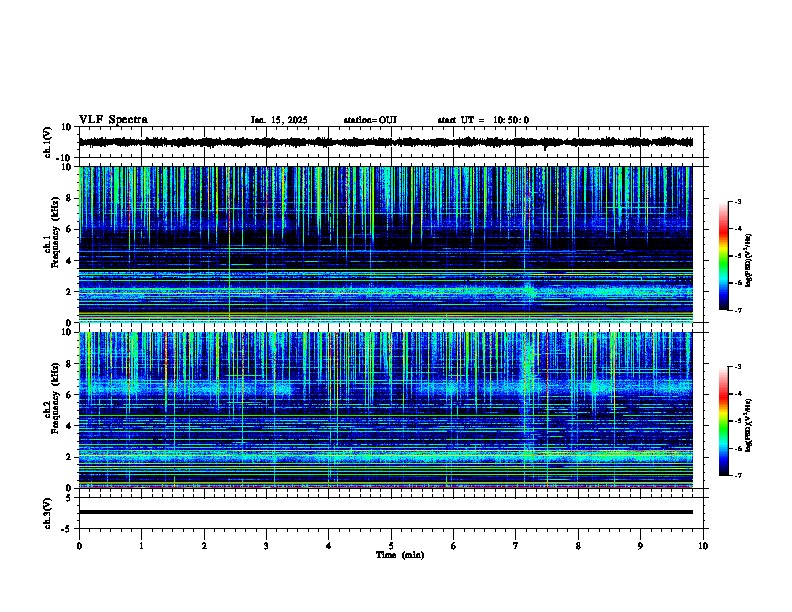Click the "Time (min)" x-axis label

pos(400,555)
